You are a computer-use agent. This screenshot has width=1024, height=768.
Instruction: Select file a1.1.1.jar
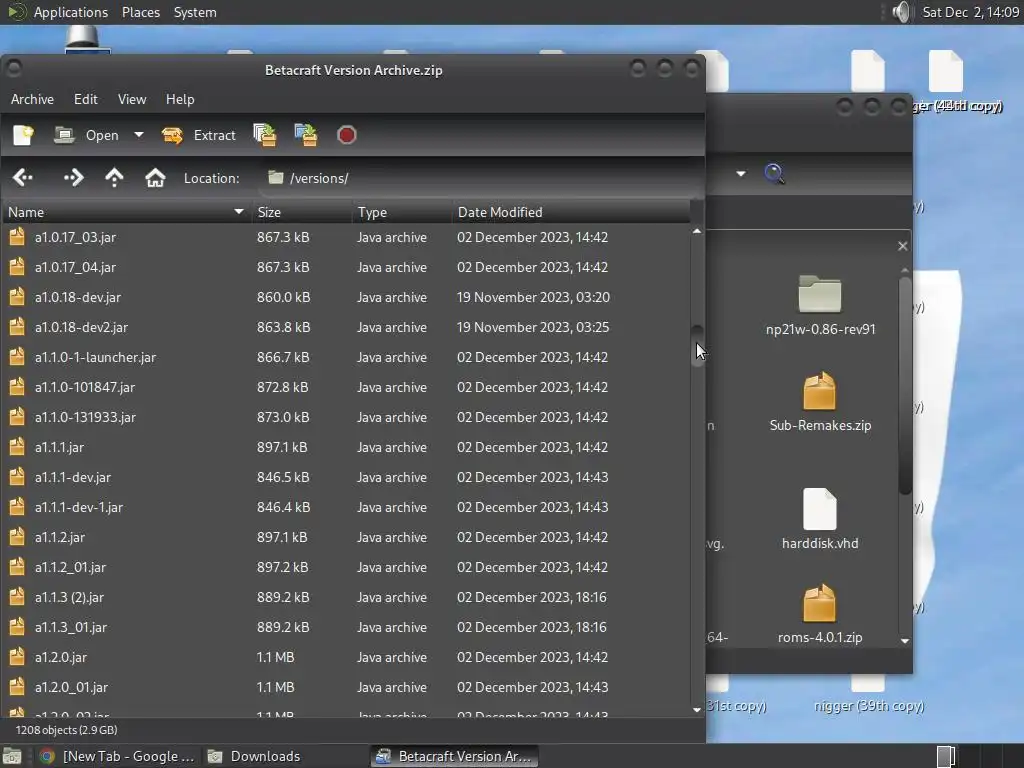click(x=346, y=447)
